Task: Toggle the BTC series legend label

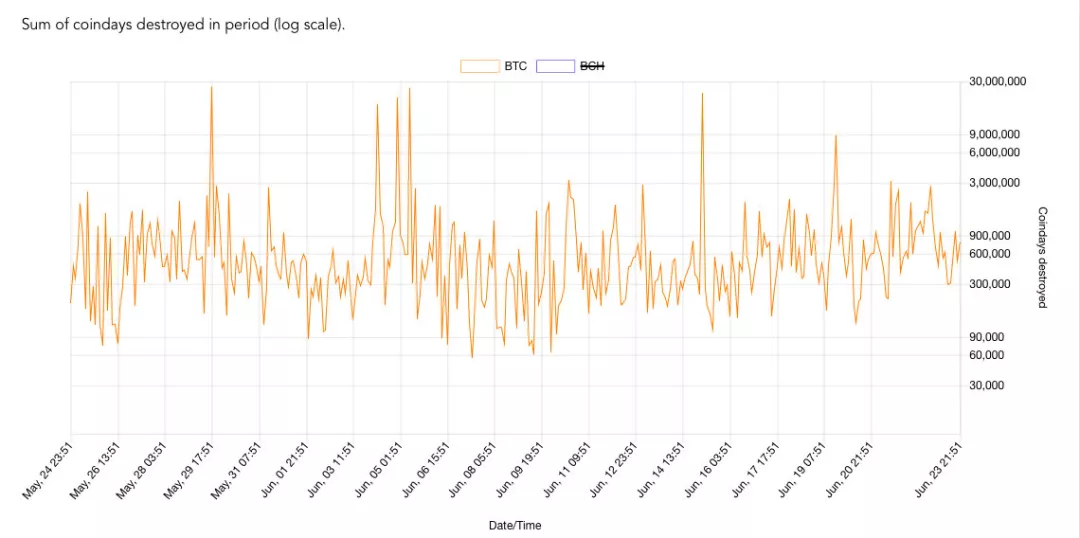Action: [515, 67]
